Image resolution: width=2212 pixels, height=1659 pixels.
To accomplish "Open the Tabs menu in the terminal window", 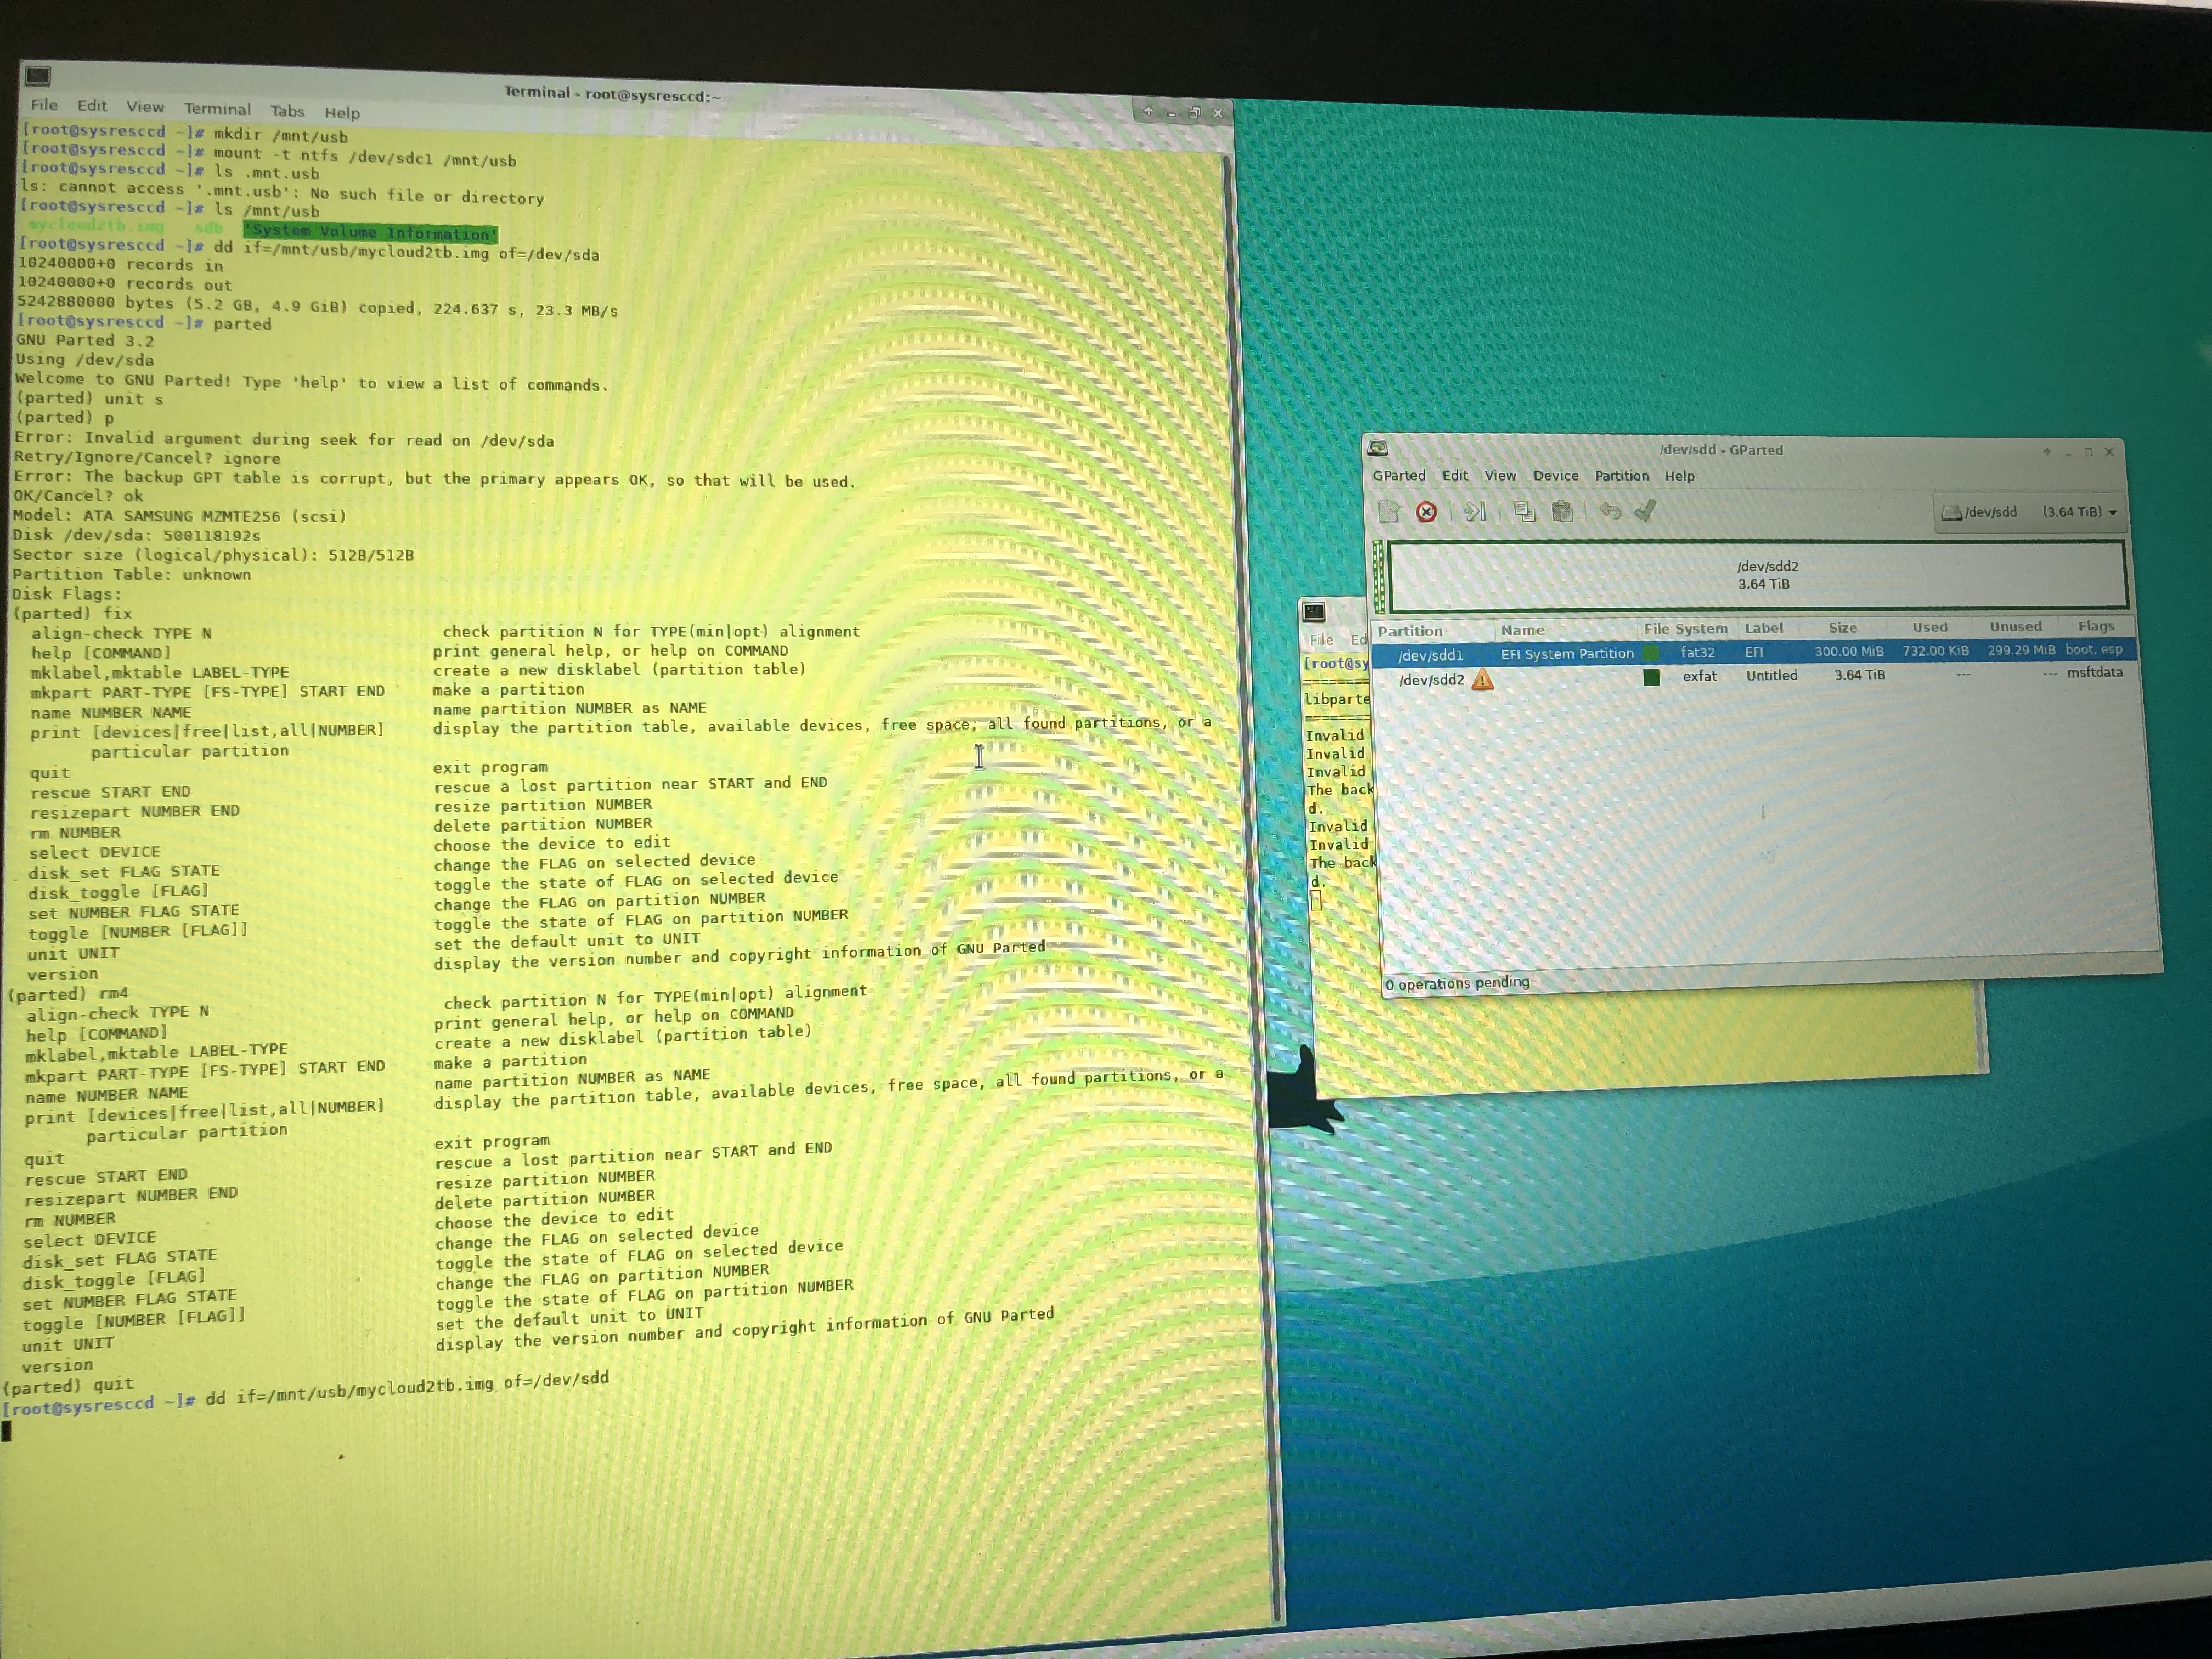I will 287,111.
